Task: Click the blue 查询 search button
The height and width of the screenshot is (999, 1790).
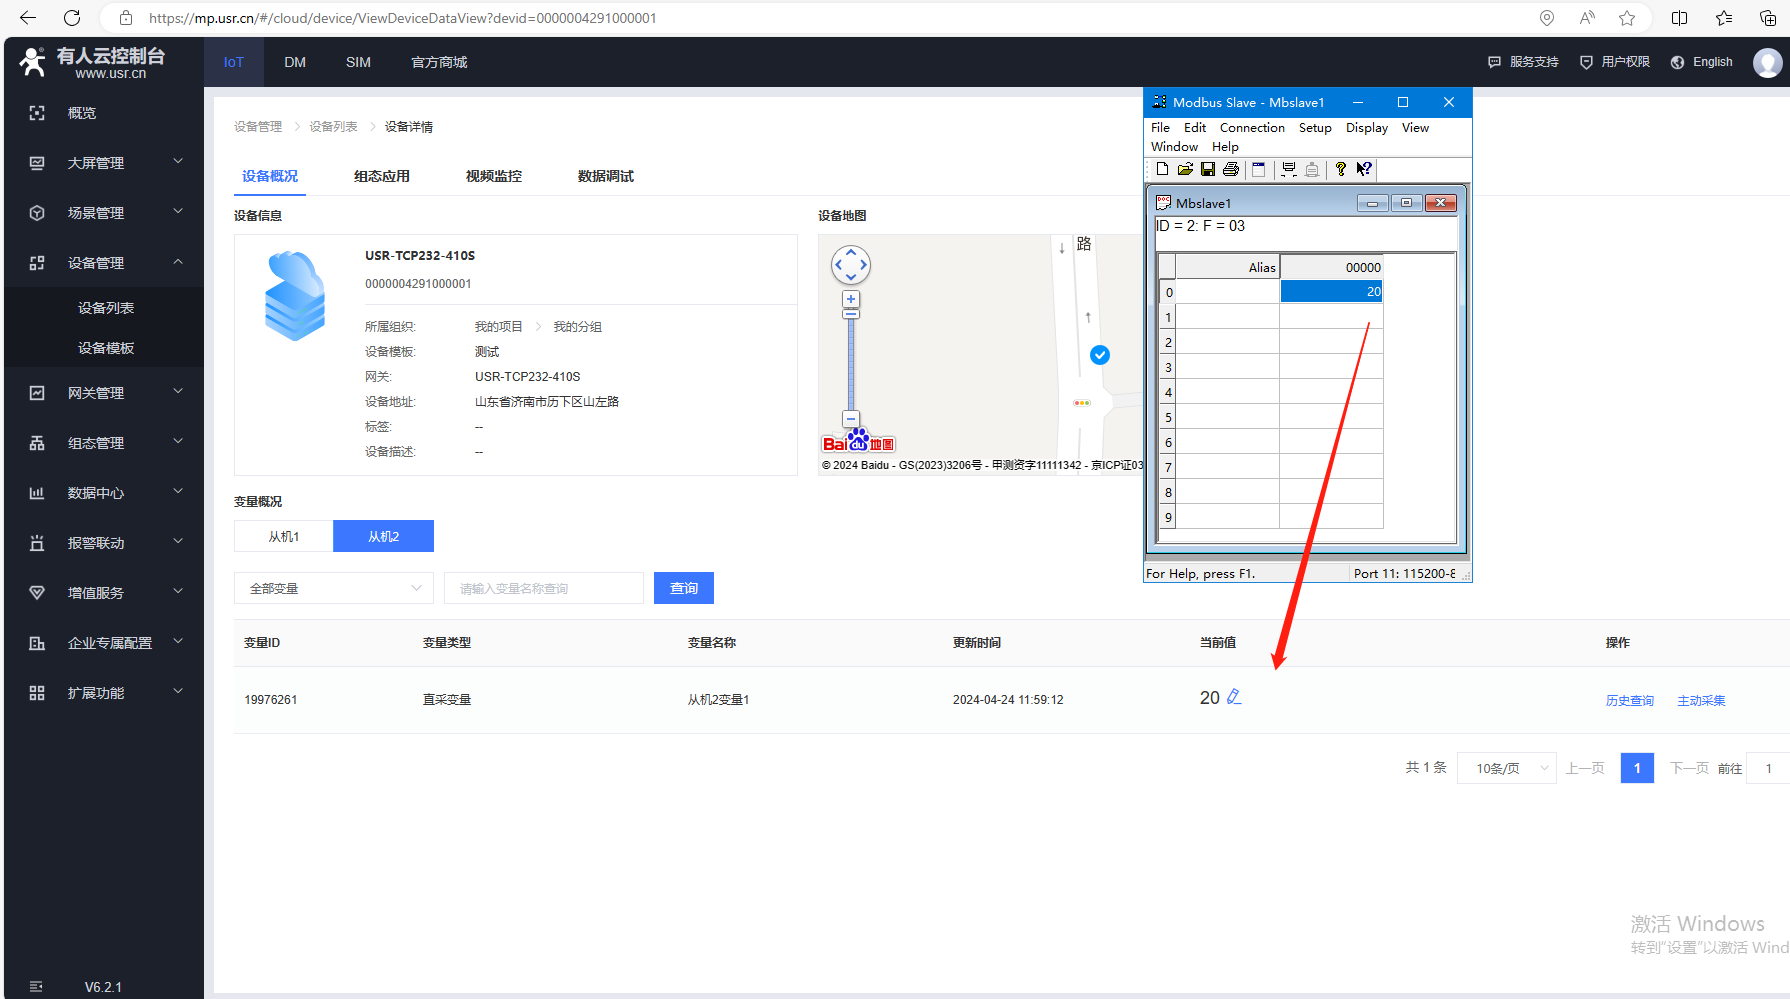Action: pos(684,589)
